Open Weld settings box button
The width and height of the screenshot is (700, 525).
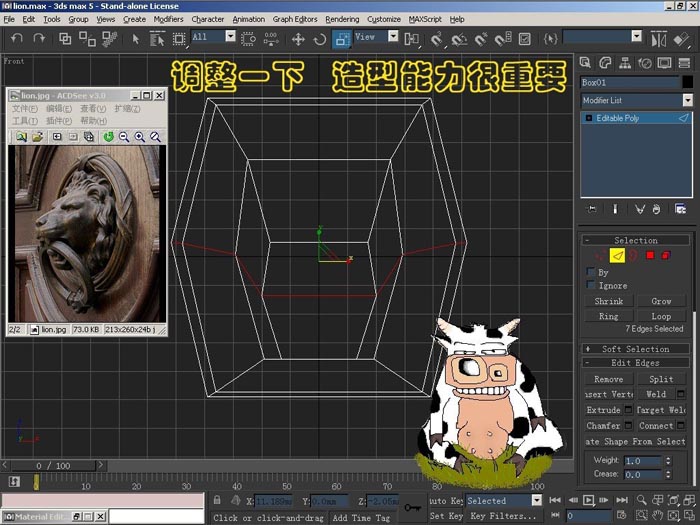(x=681, y=394)
